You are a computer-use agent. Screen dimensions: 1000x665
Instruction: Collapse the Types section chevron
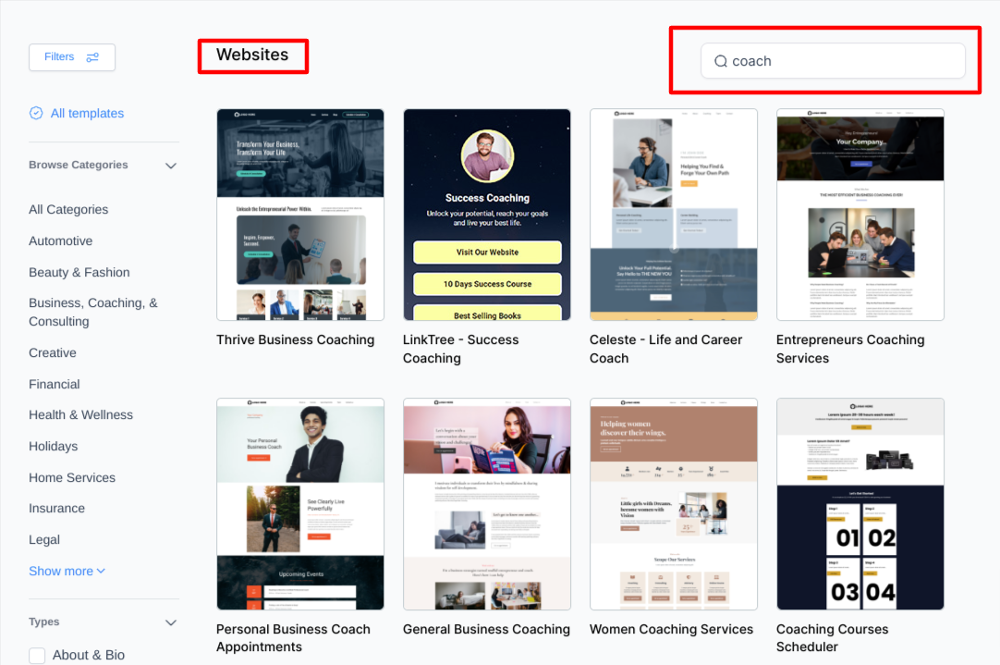(x=171, y=622)
